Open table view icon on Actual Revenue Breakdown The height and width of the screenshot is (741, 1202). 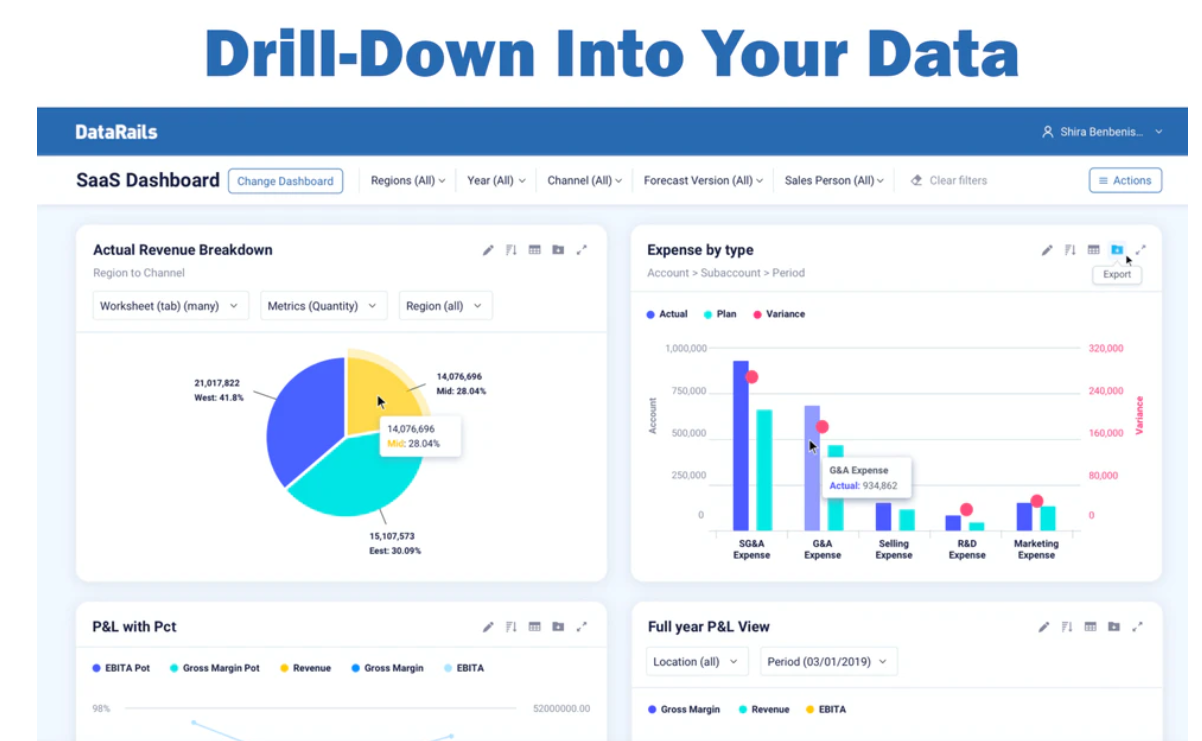[x=535, y=250]
